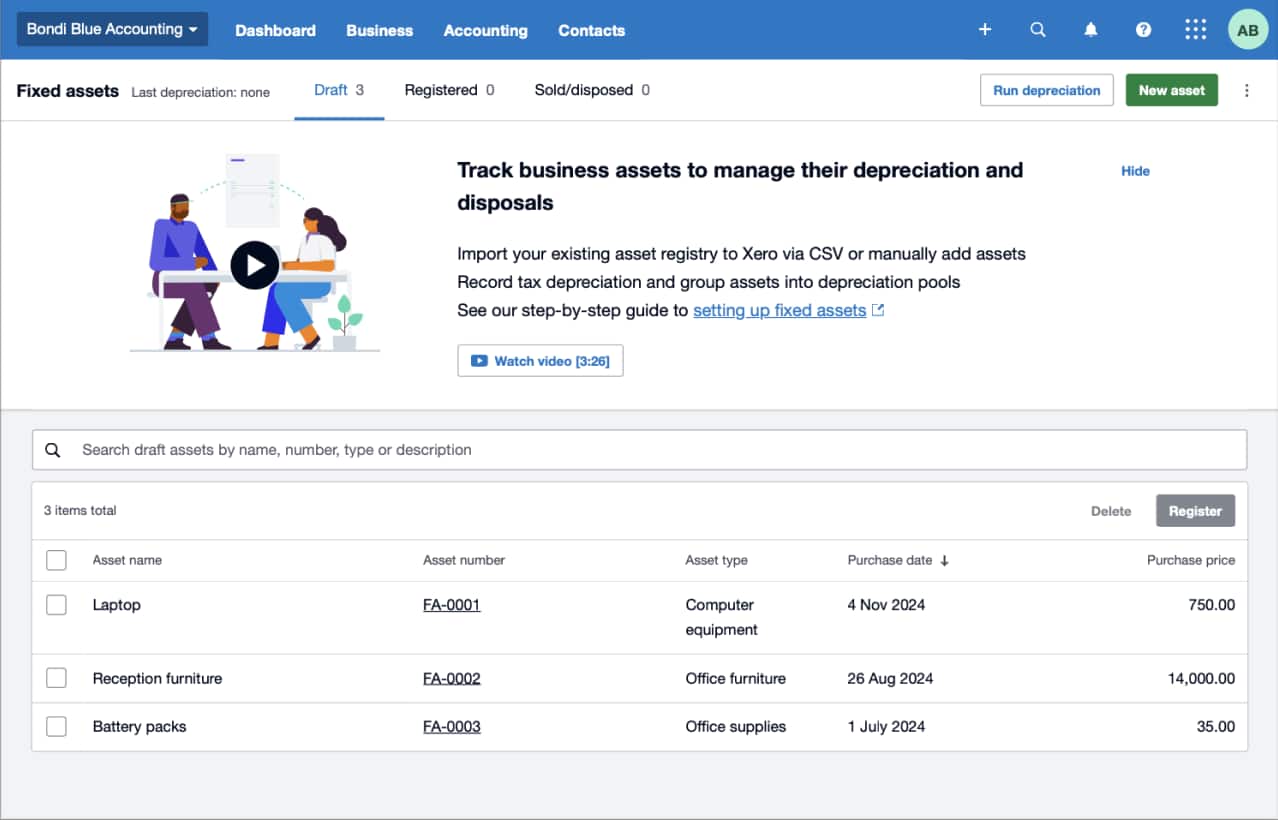Switch to the Registered tab

[x=449, y=90]
